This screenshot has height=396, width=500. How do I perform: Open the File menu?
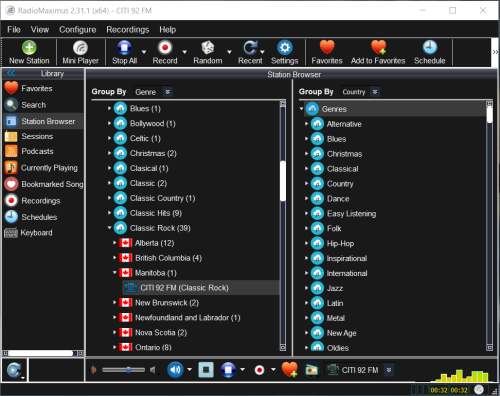tap(14, 30)
